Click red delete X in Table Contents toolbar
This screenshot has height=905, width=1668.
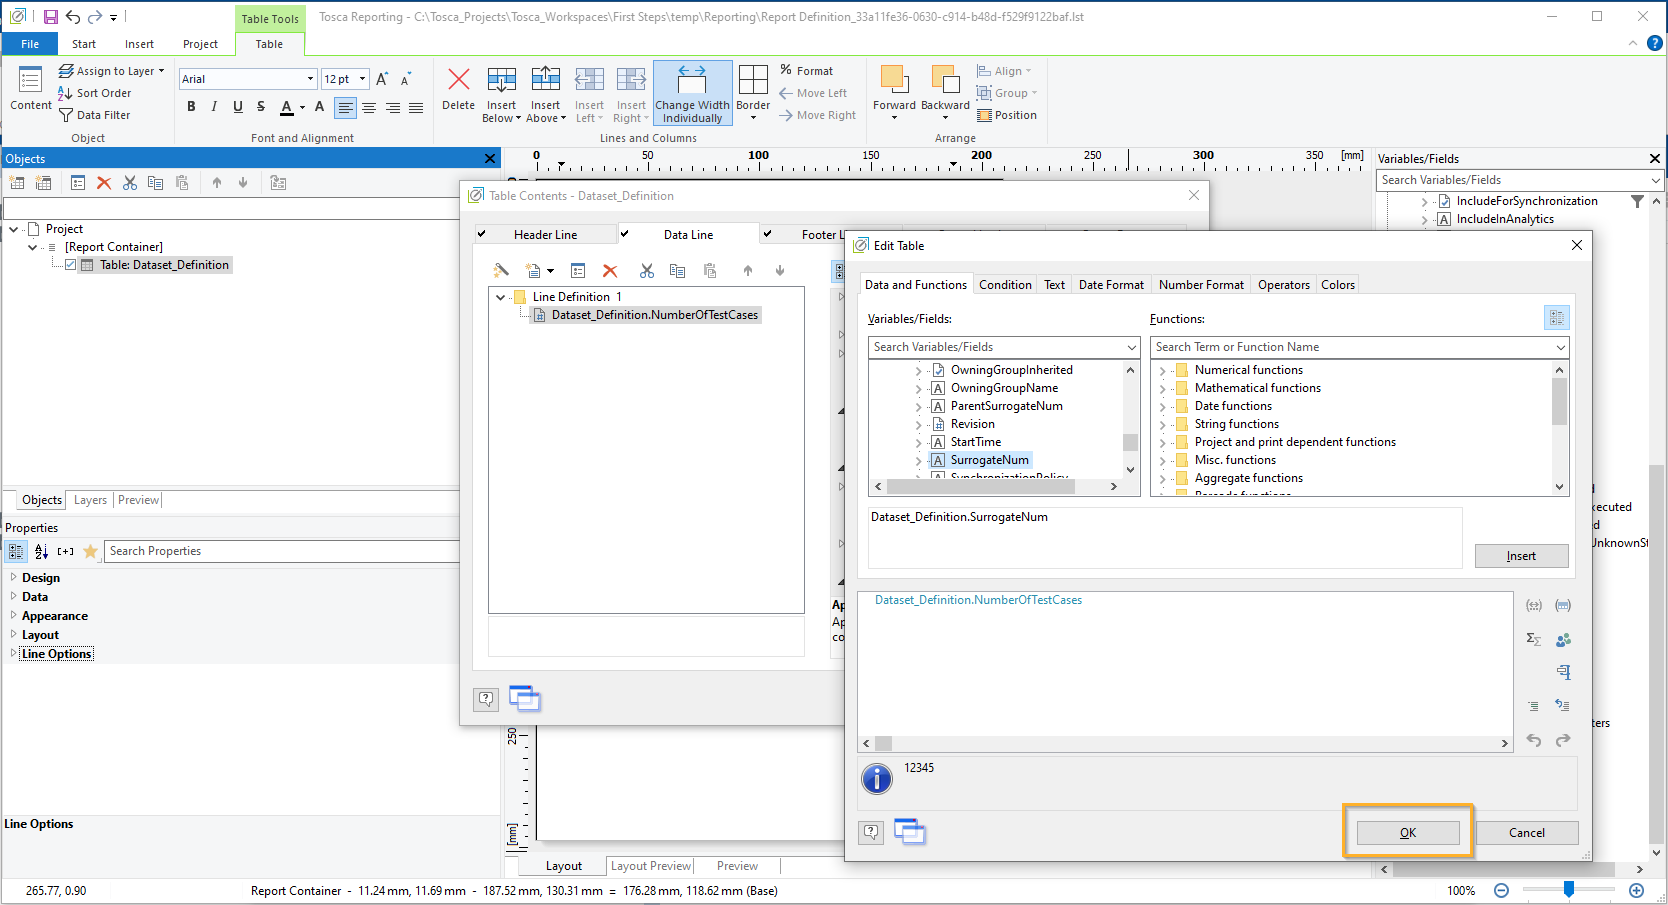pos(610,271)
